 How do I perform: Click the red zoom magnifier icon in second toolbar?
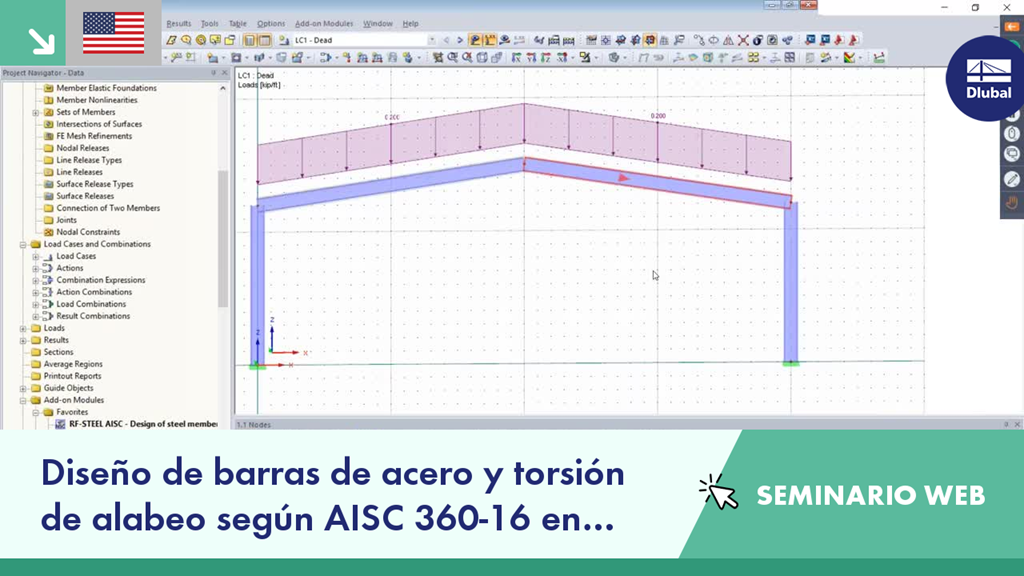[x=468, y=57]
